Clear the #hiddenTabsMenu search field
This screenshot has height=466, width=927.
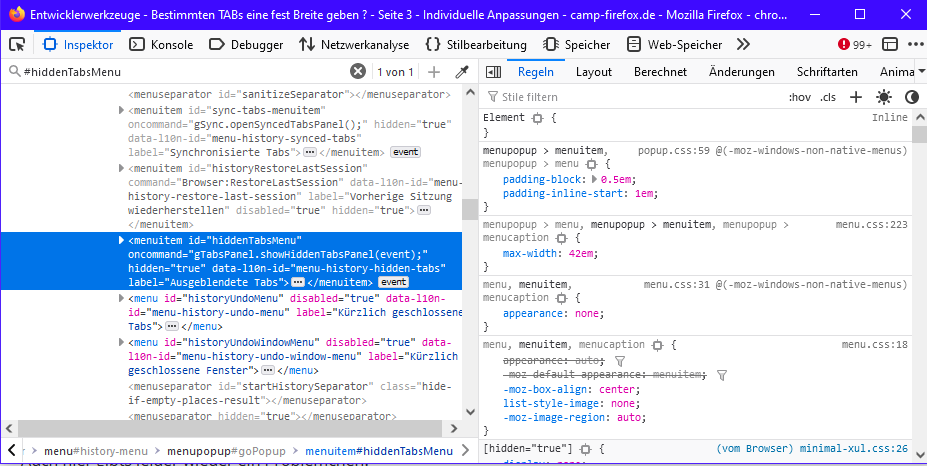tap(358, 72)
